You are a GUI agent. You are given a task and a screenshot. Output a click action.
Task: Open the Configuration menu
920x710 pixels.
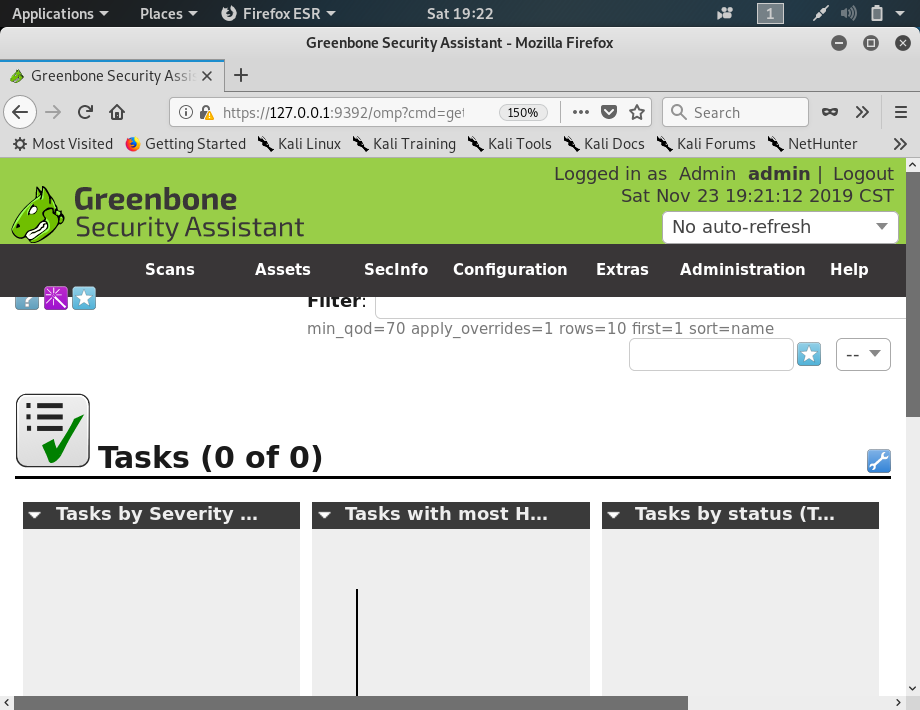[x=510, y=269]
